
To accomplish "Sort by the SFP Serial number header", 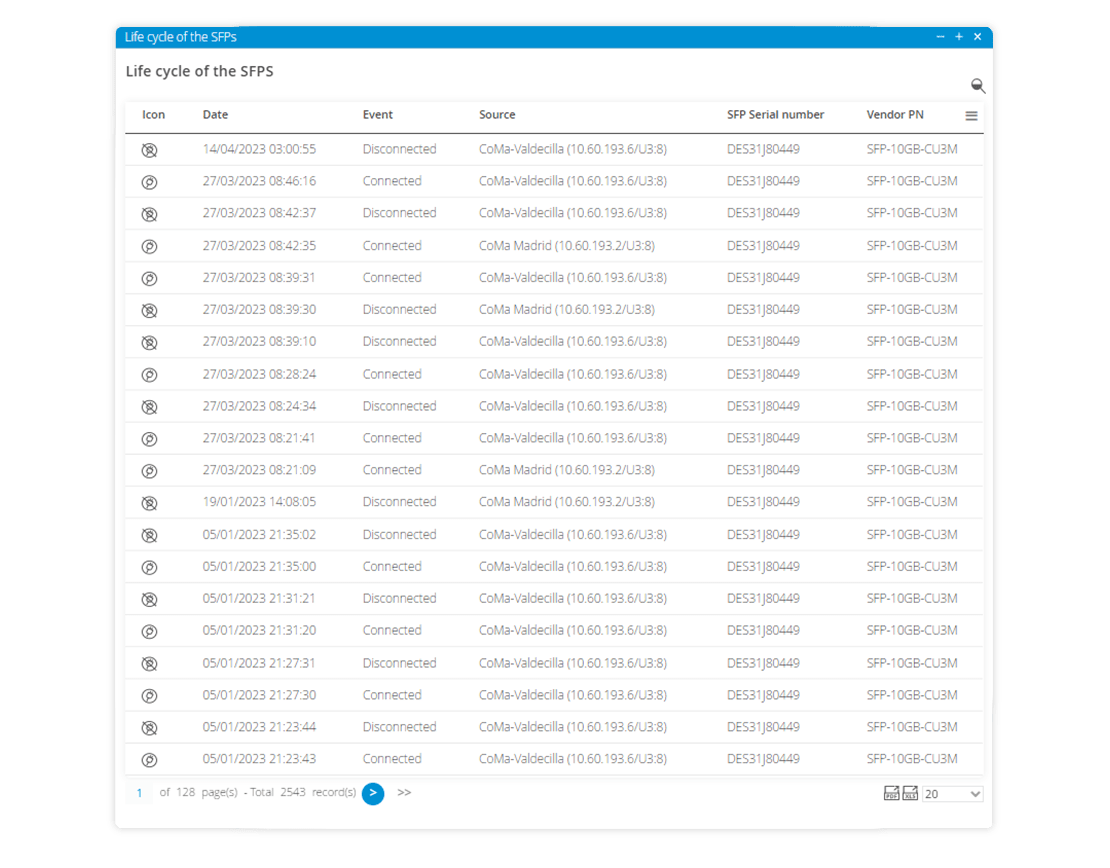I will click(775, 115).
